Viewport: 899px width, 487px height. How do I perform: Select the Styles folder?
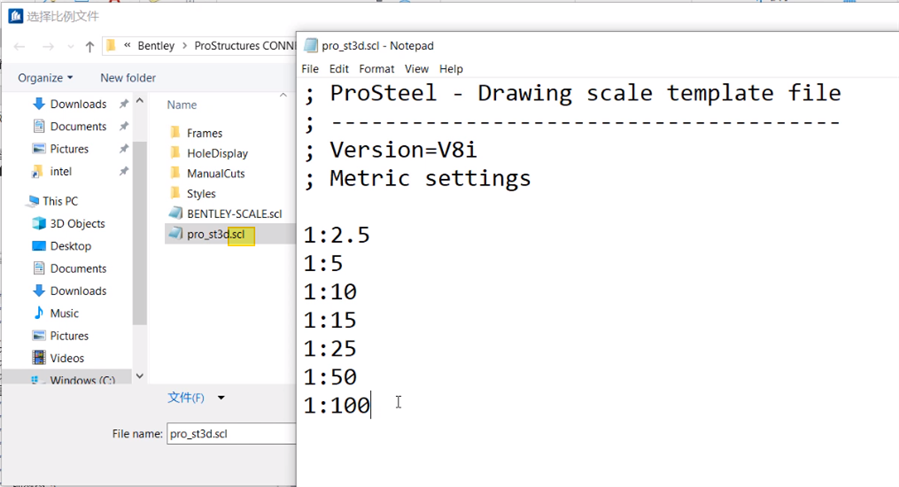pyautogui.click(x=201, y=193)
